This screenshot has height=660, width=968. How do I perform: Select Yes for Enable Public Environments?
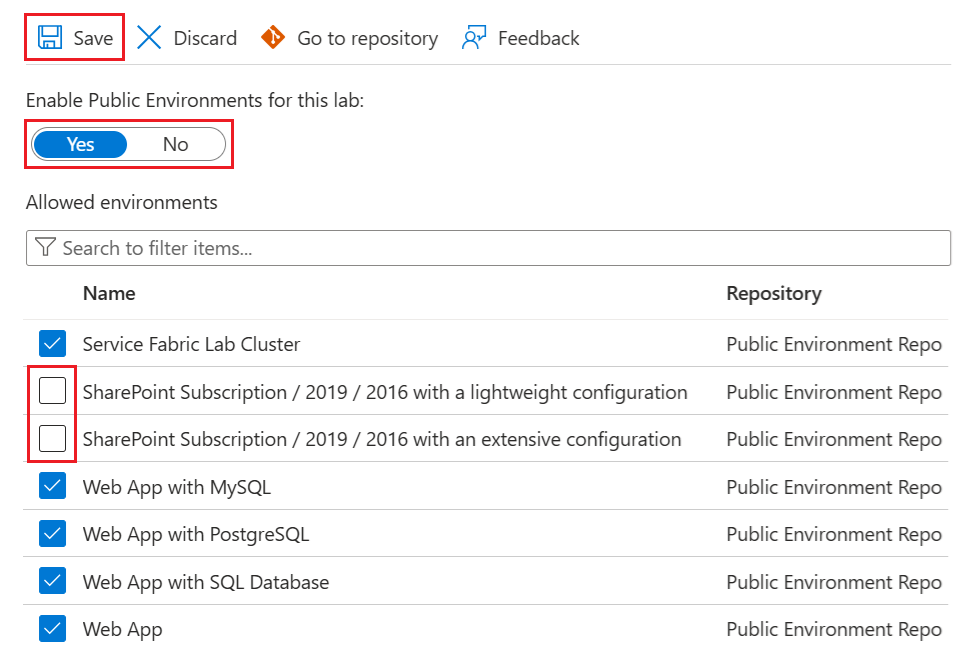point(80,144)
